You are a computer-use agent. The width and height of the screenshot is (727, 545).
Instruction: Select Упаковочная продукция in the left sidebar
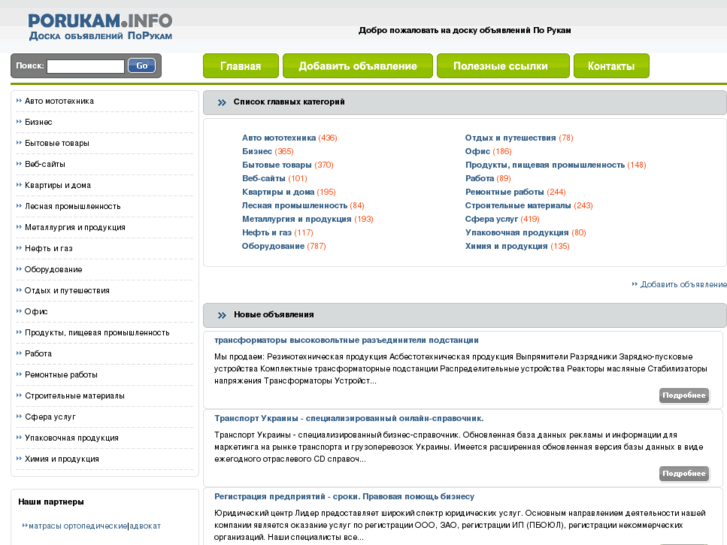click(x=71, y=438)
